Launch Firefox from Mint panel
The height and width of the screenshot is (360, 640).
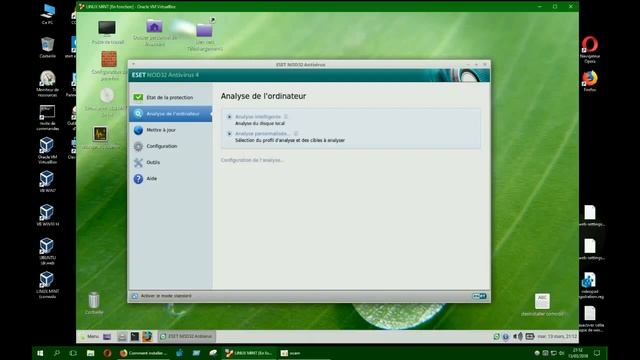(147, 336)
